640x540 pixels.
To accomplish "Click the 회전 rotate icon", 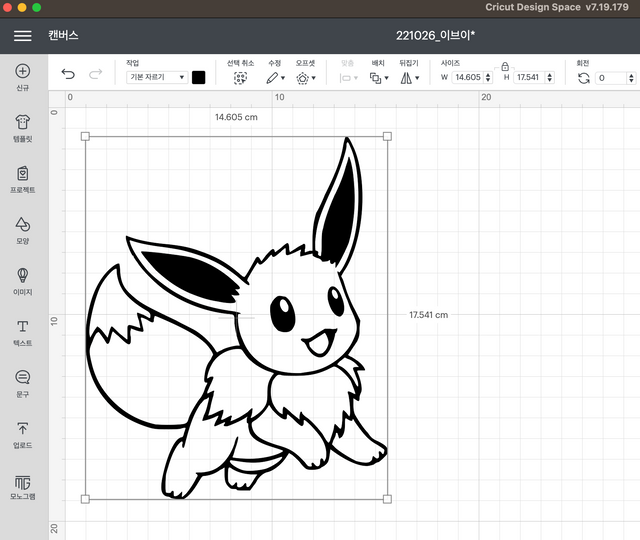I will point(584,78).
